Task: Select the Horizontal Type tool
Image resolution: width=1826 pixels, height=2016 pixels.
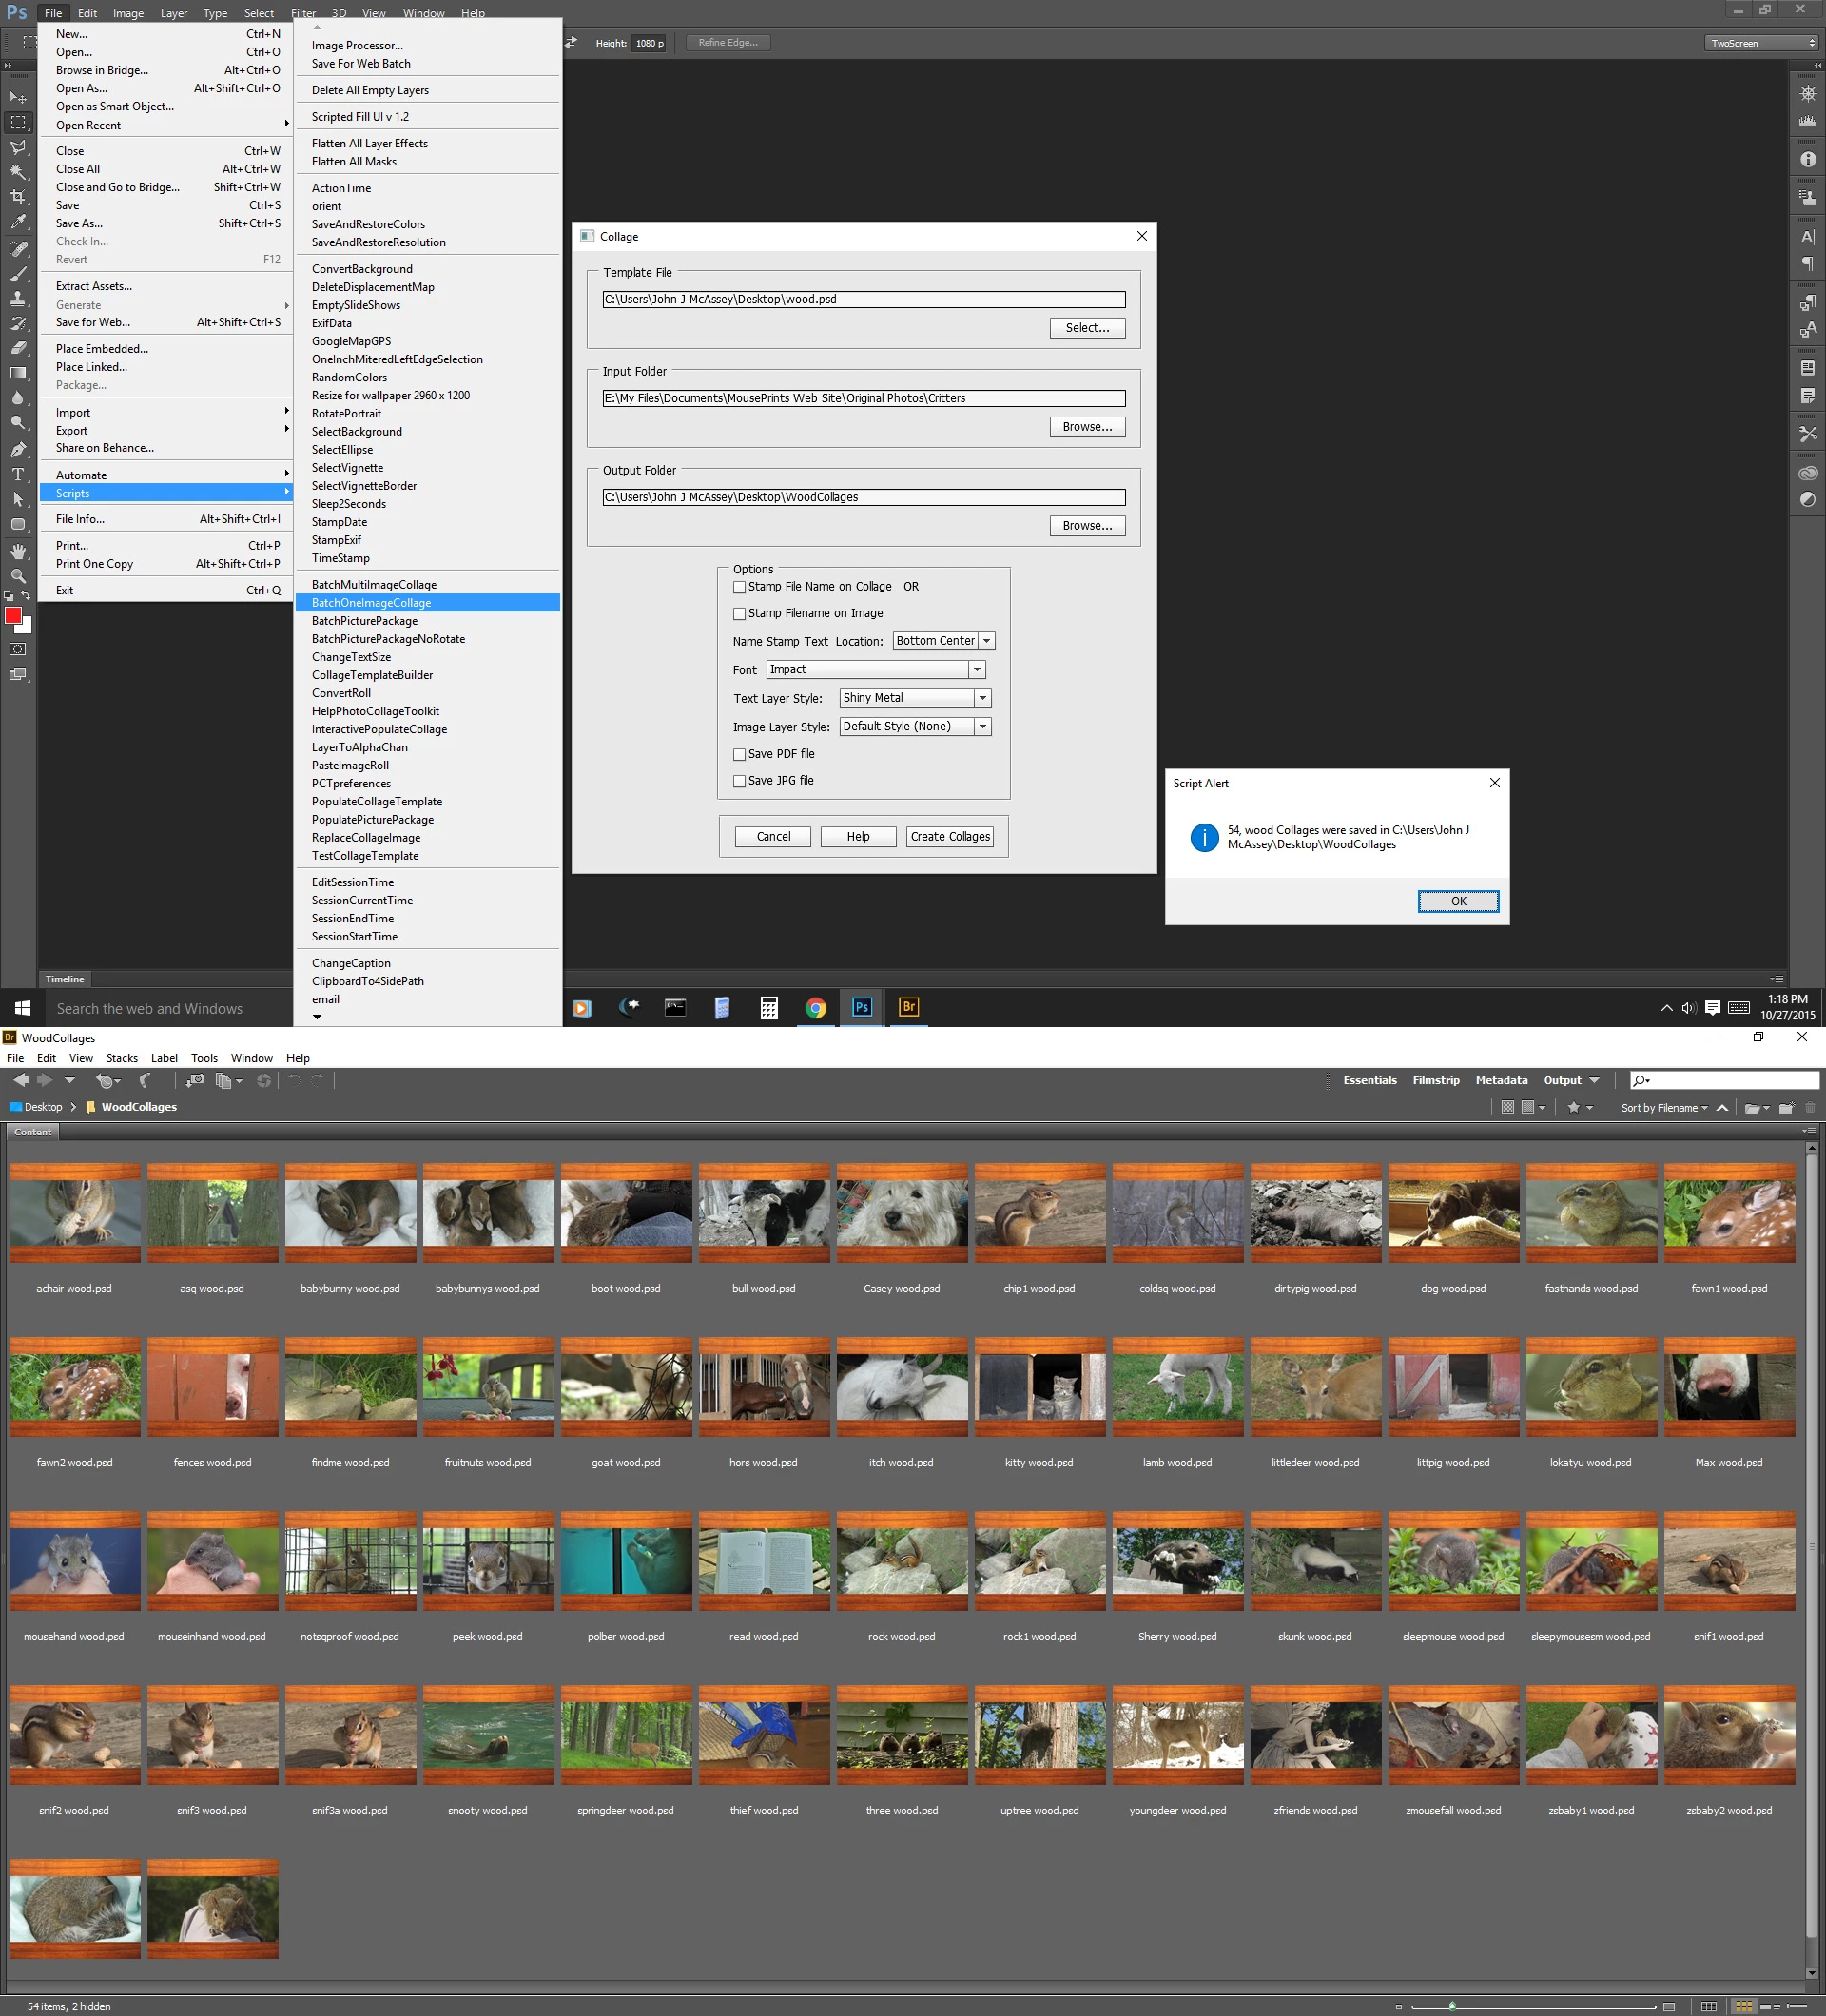Action: (18, 474)
